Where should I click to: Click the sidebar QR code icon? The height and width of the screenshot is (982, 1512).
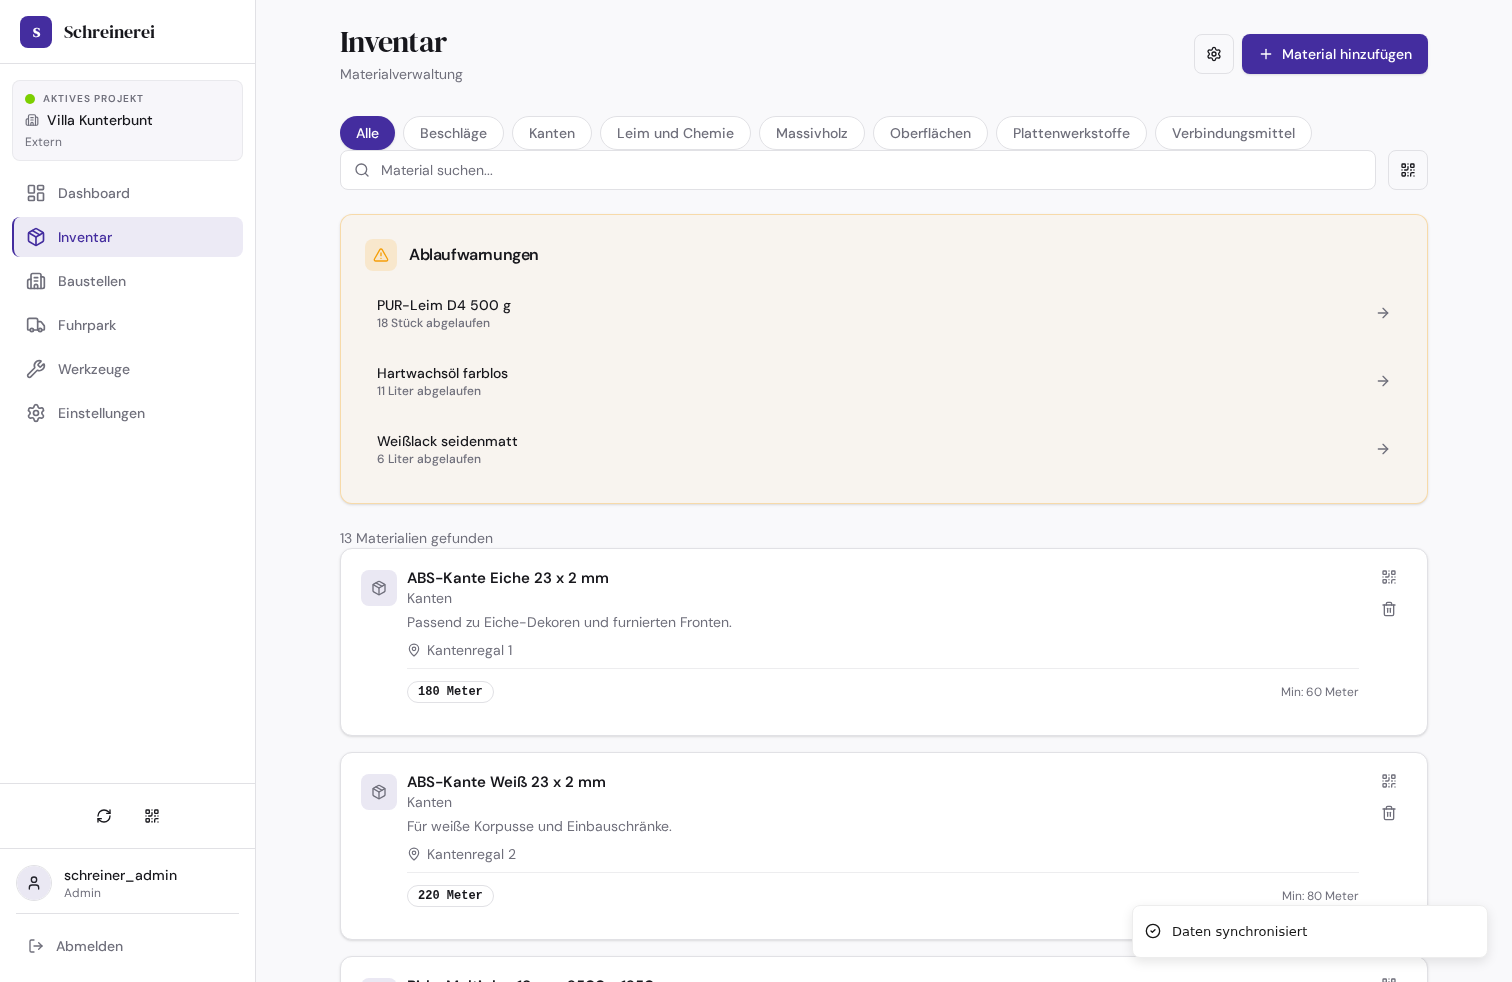pos(152,816)
